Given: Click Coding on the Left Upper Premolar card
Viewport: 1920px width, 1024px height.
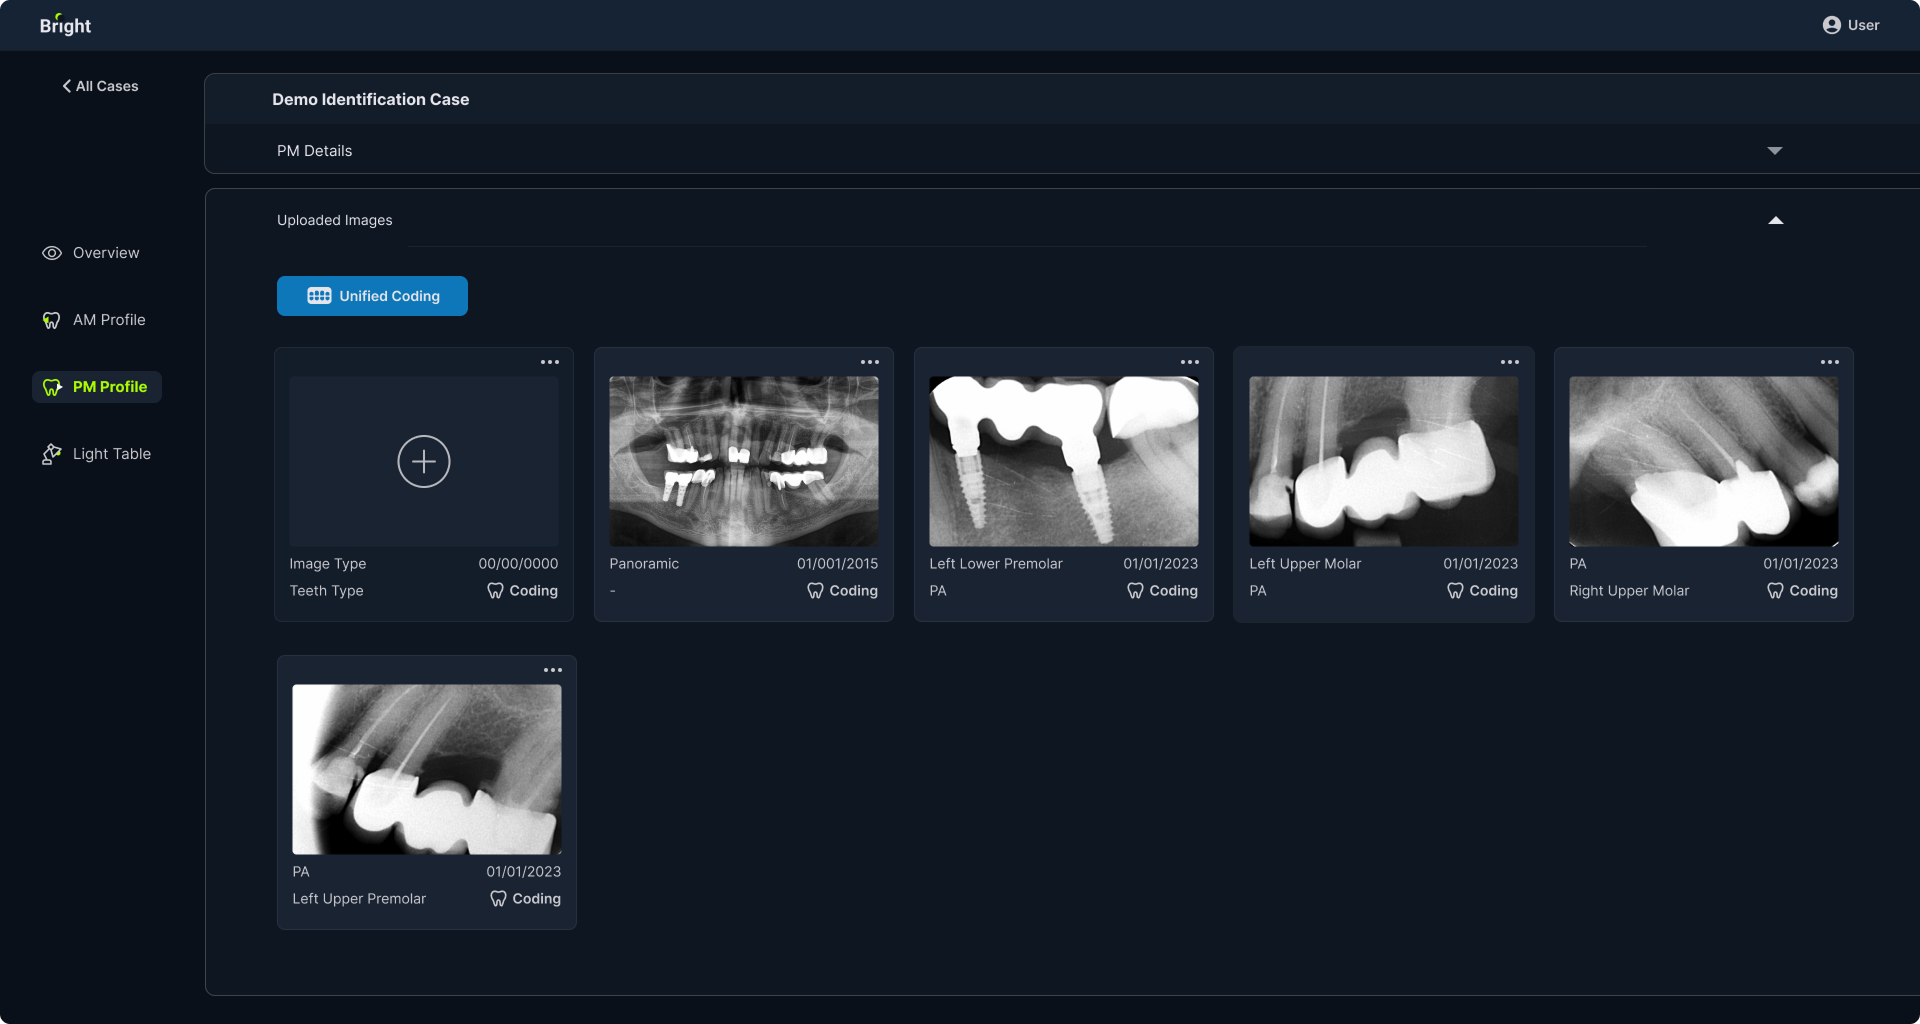Looking at the screenshot, I should pyautogui.click(x=525, y=899).
